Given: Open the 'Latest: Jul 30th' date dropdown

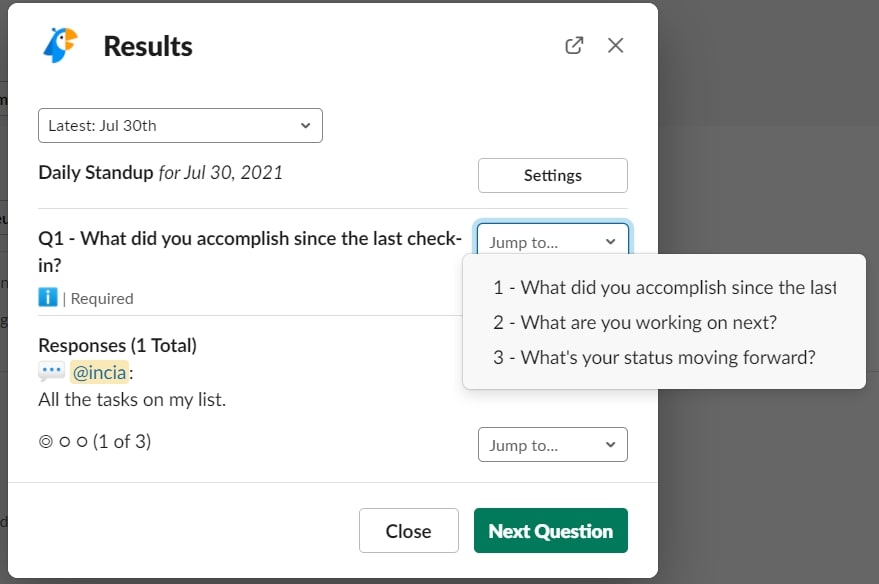Looking at the screenshot, I should click(180, 126).
